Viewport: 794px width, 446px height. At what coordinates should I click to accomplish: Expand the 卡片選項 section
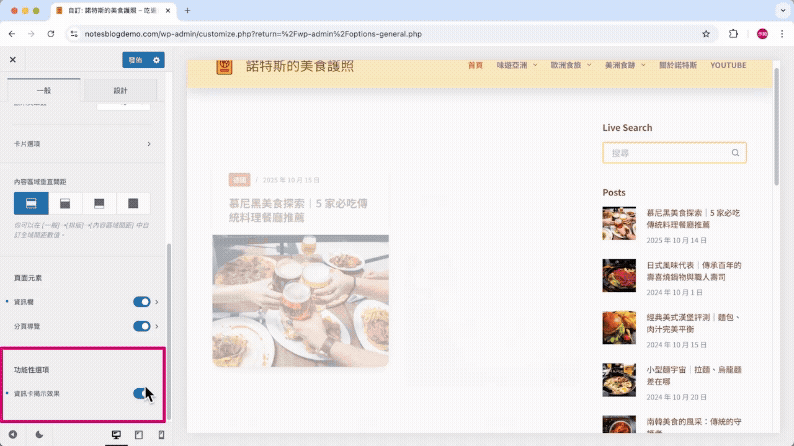(x=149, y=144)
